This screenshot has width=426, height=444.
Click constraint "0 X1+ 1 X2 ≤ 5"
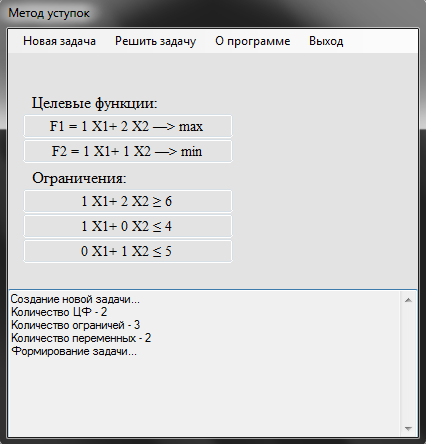click(128, 251)
